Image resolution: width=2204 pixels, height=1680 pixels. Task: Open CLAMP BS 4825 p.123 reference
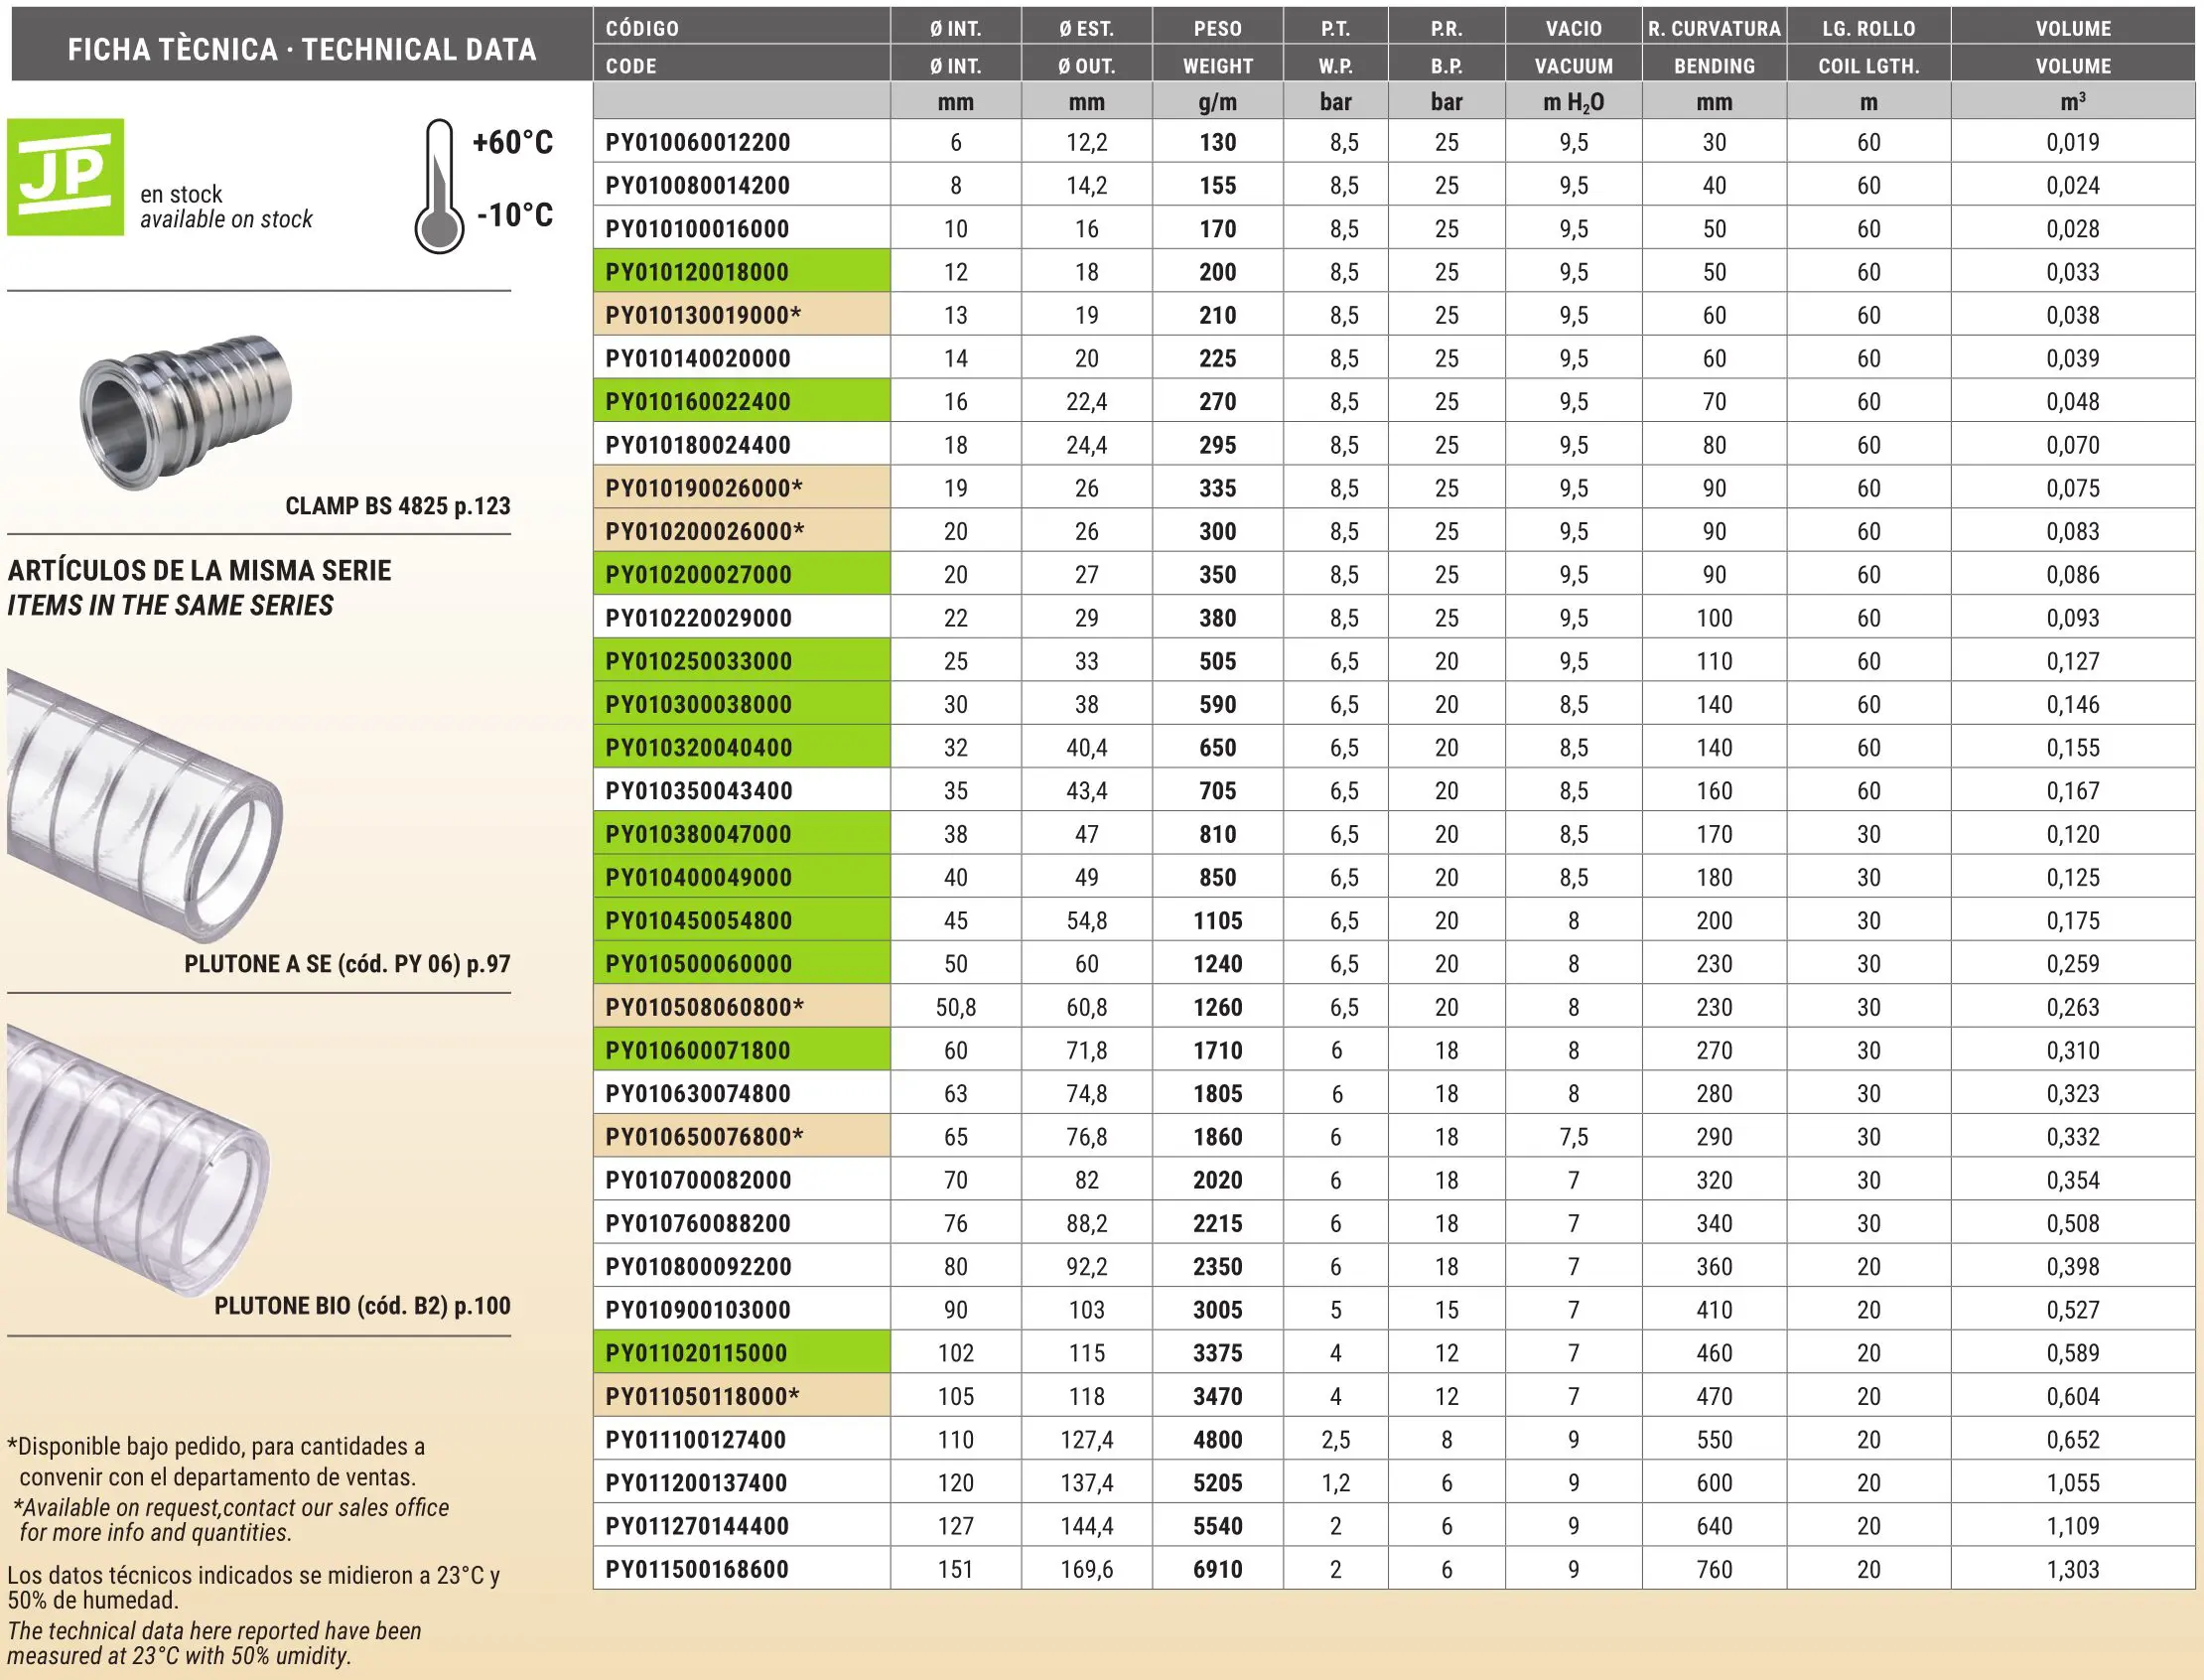(397, 506)
